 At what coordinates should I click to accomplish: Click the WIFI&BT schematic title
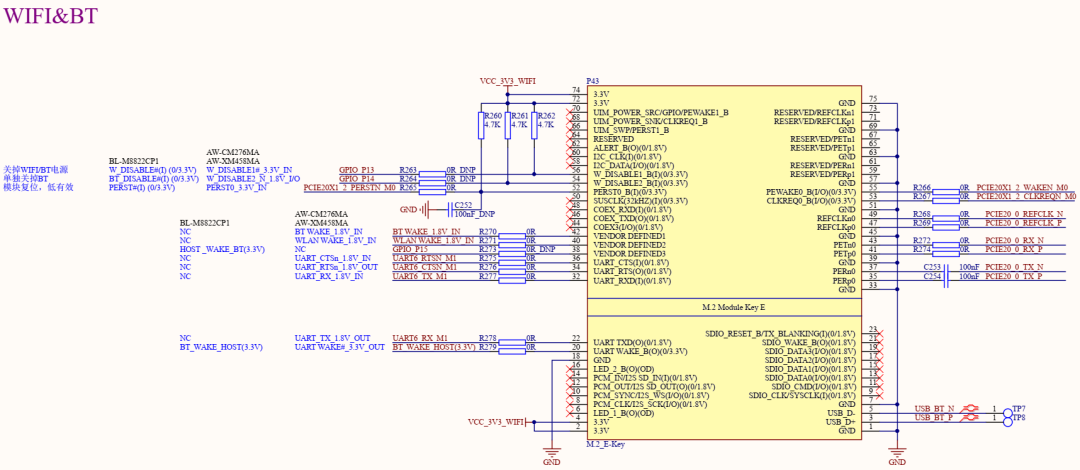50,14
